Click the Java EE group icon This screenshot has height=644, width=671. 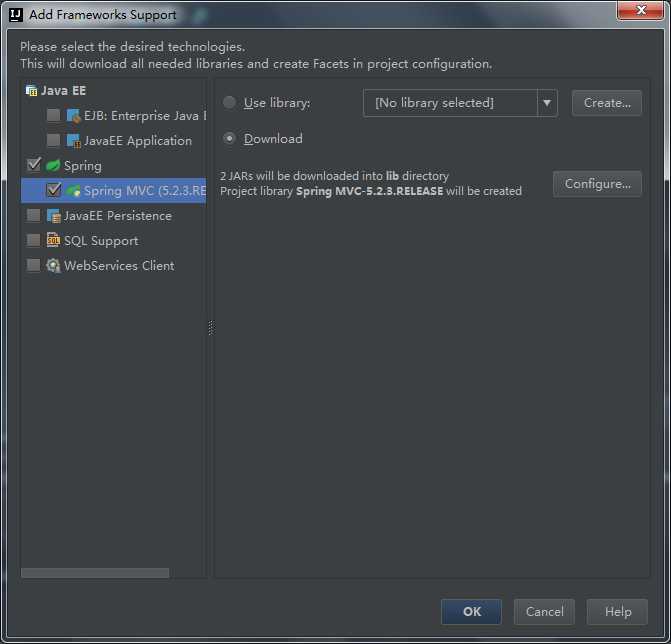tap(31, 91)
